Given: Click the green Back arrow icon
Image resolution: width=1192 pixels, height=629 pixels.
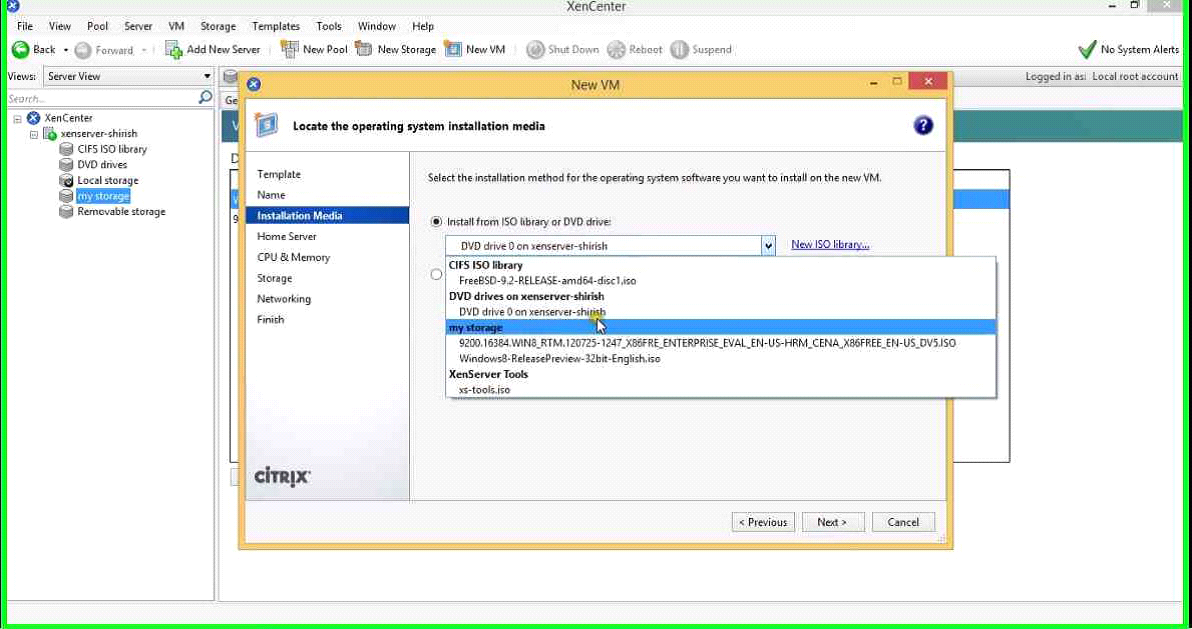Looking at the screenshot, I should click(x=21, y=49).
